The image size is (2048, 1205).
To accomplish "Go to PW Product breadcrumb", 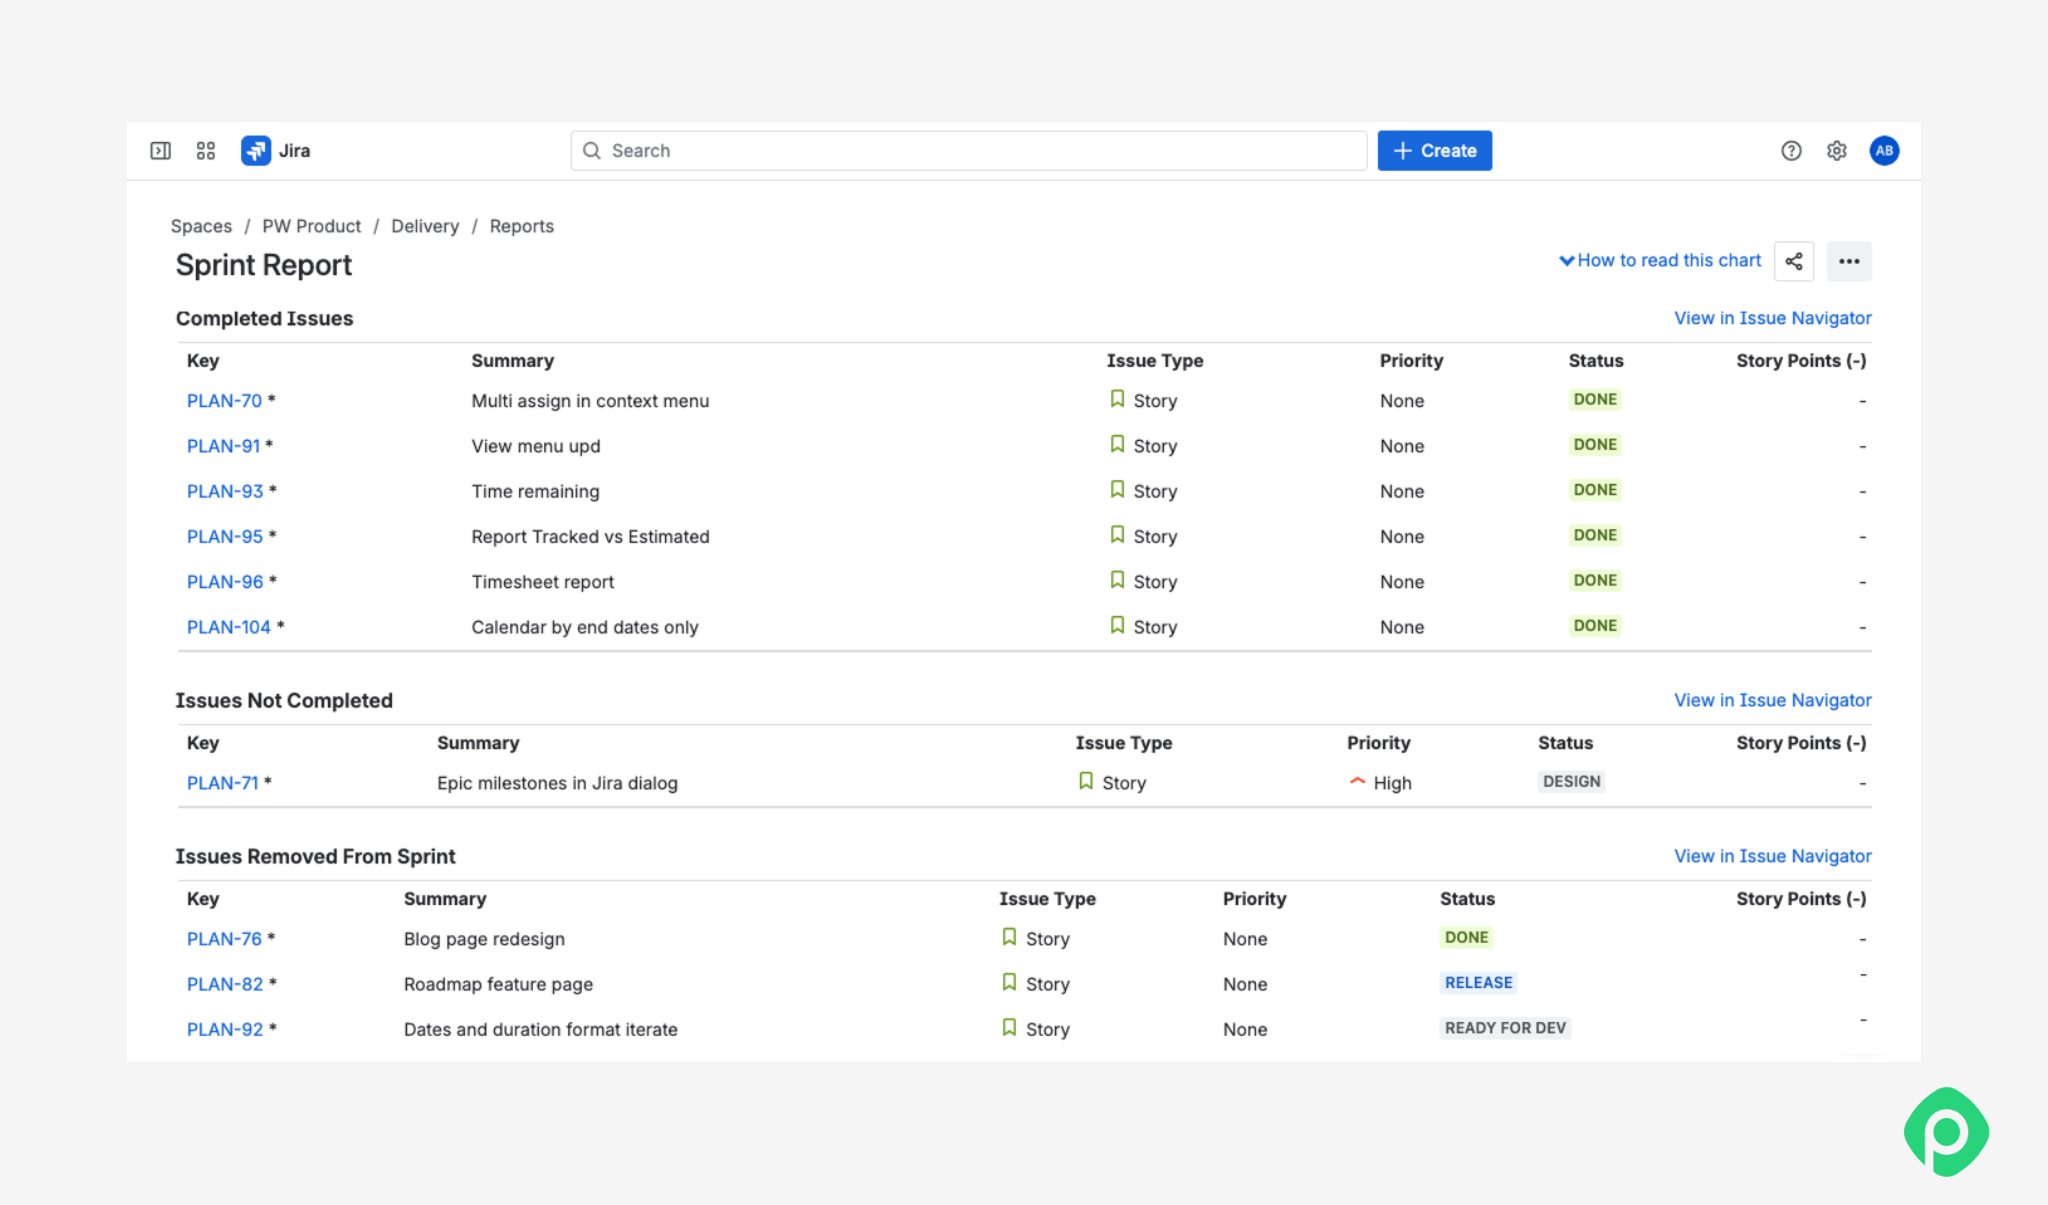I will (x=311, y=226).
